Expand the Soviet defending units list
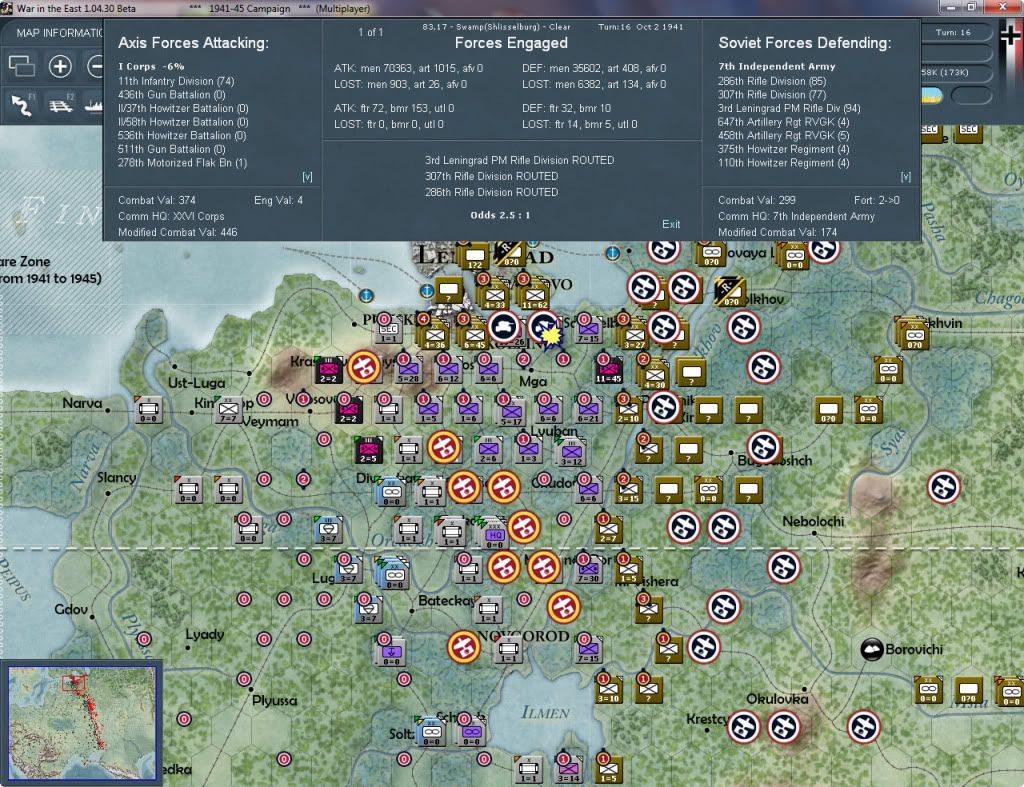Screen dimensions: 1024x787 [905, 176]
